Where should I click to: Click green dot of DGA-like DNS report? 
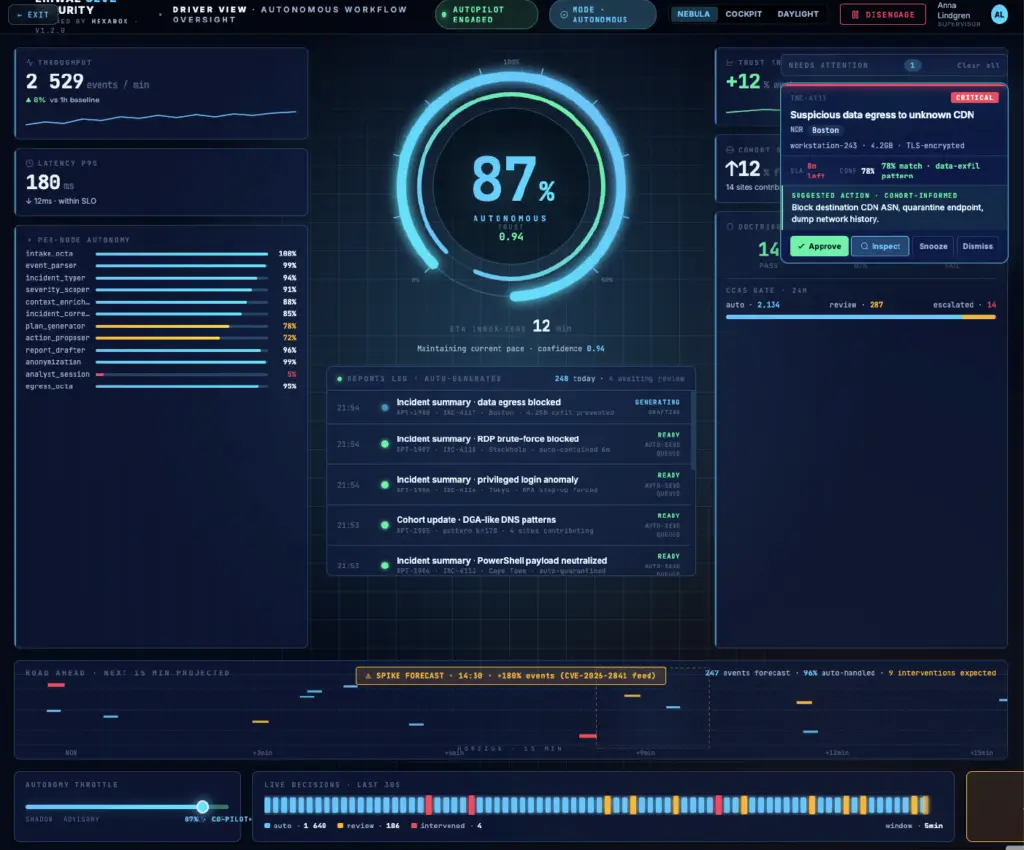coord(385,525)
